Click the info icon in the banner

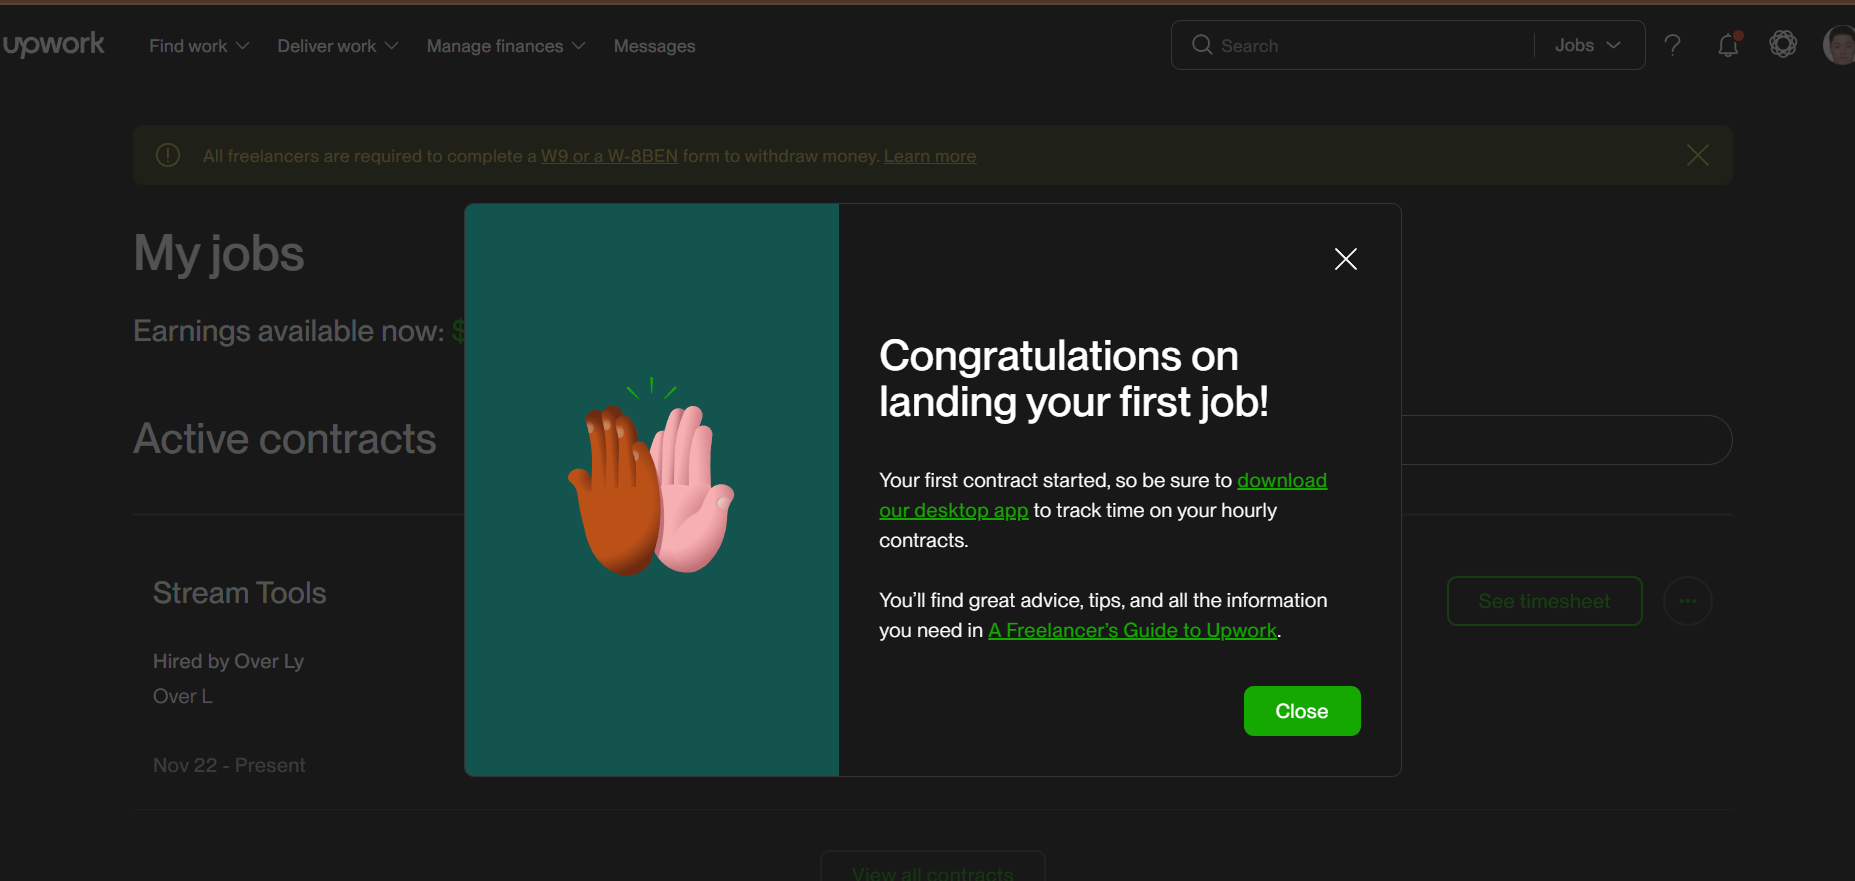[x=168, y=155]
